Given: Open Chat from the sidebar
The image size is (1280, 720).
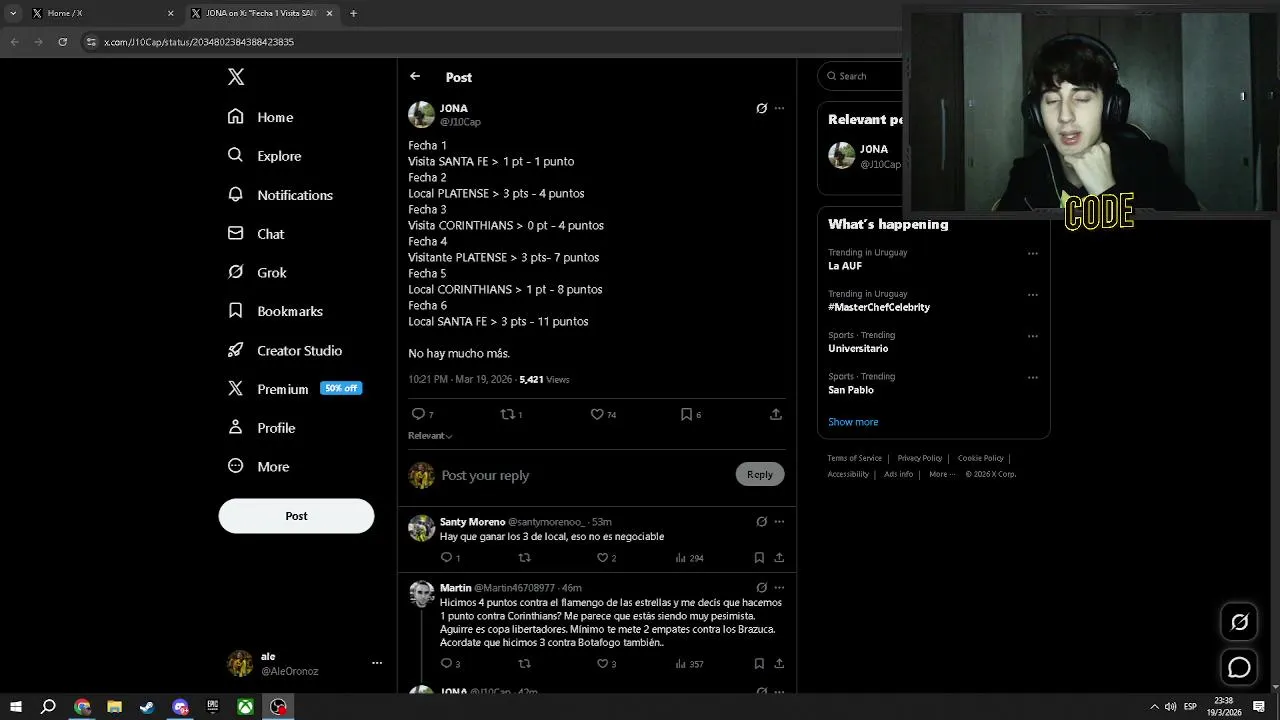Looking at the screenshot, I should [256, 234].
